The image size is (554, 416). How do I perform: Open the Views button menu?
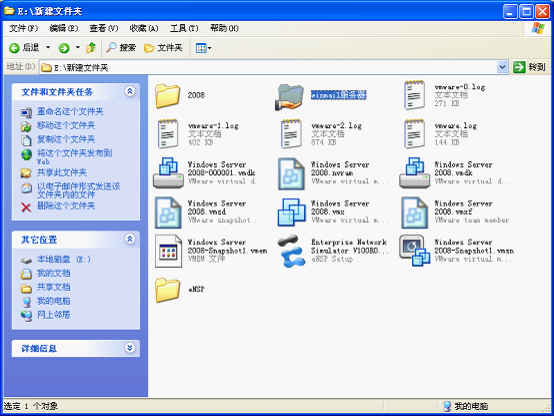coord(204,48)
